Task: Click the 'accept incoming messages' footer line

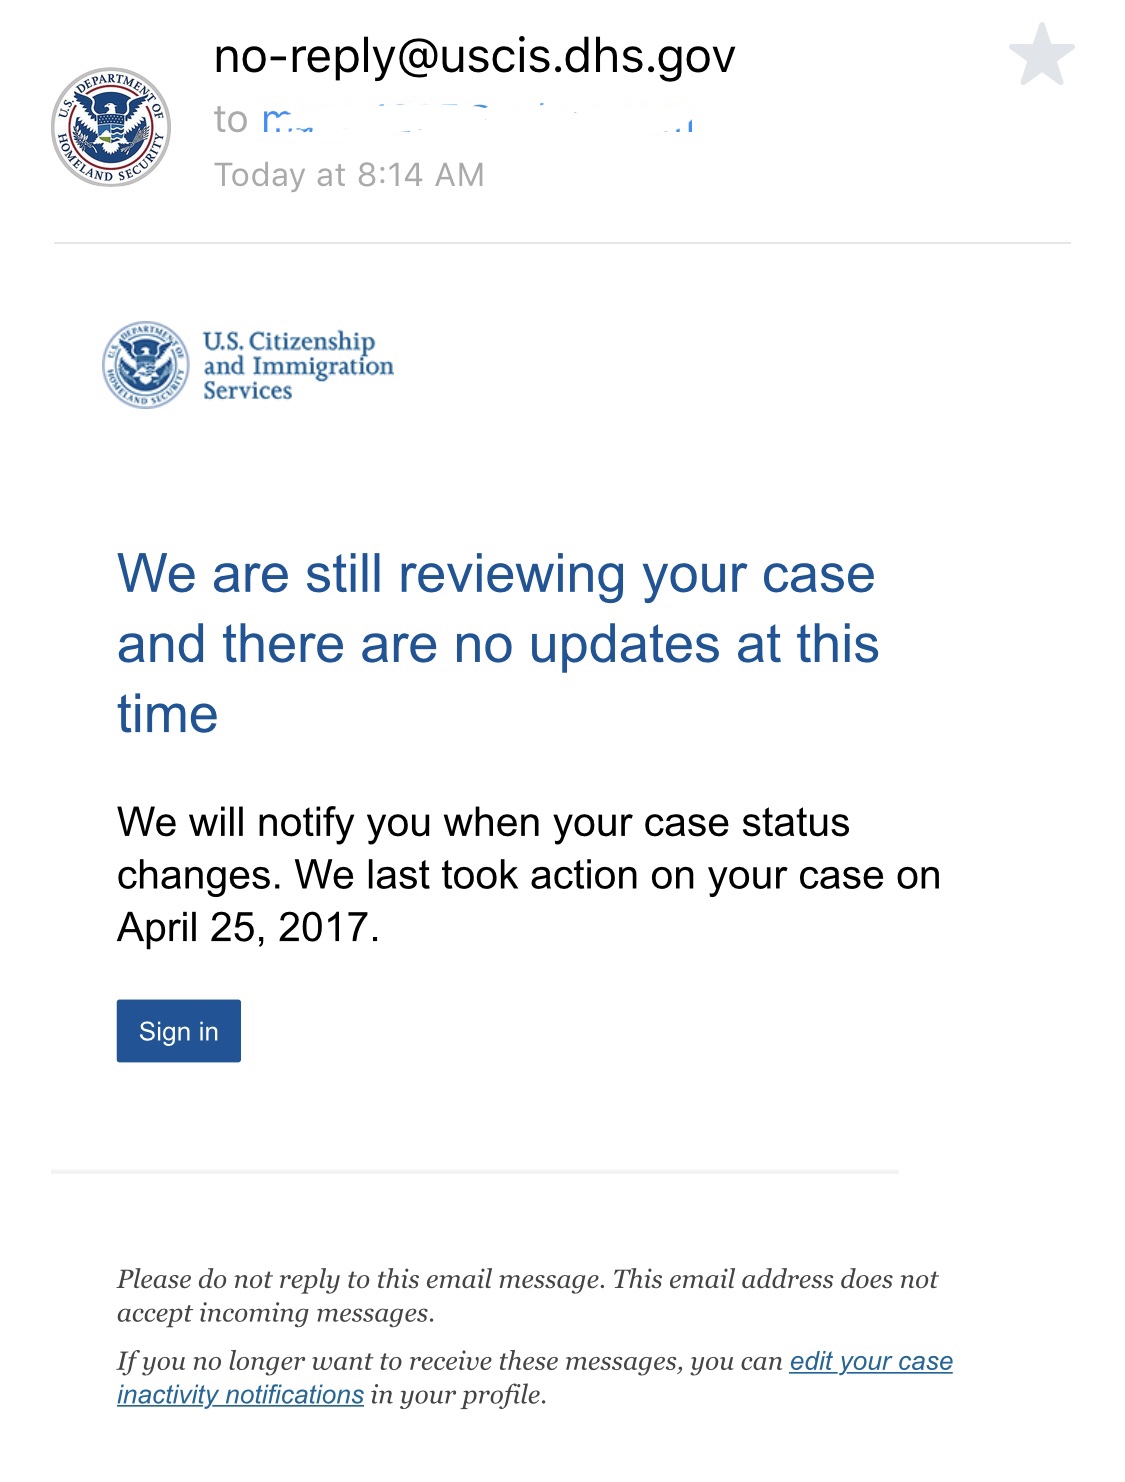Action: [276, 1313]
